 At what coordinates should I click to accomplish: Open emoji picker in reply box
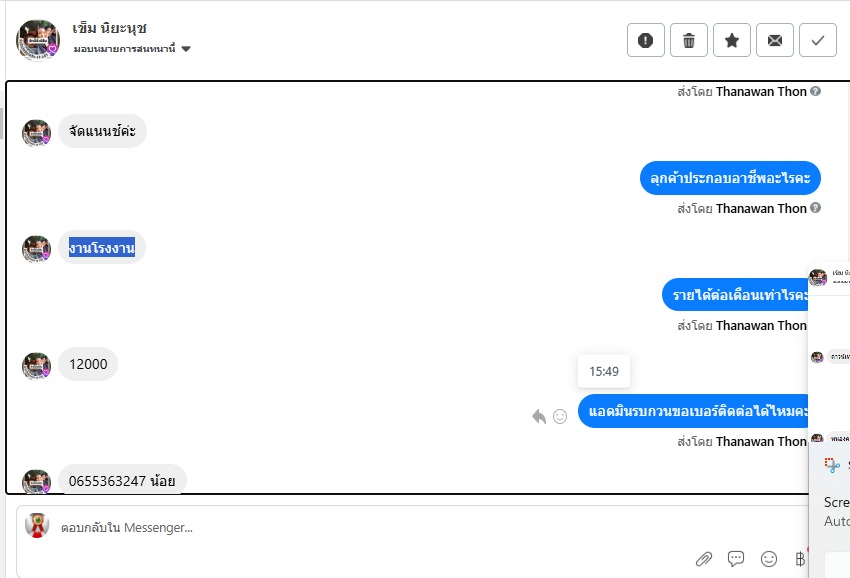point(769,558)
